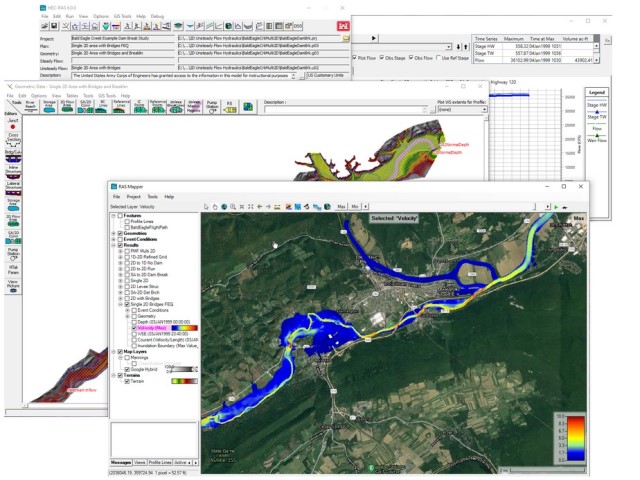Screen dimensions: 640x480
Task: Expand the Geometries tree node
Action: click(113, 233)
